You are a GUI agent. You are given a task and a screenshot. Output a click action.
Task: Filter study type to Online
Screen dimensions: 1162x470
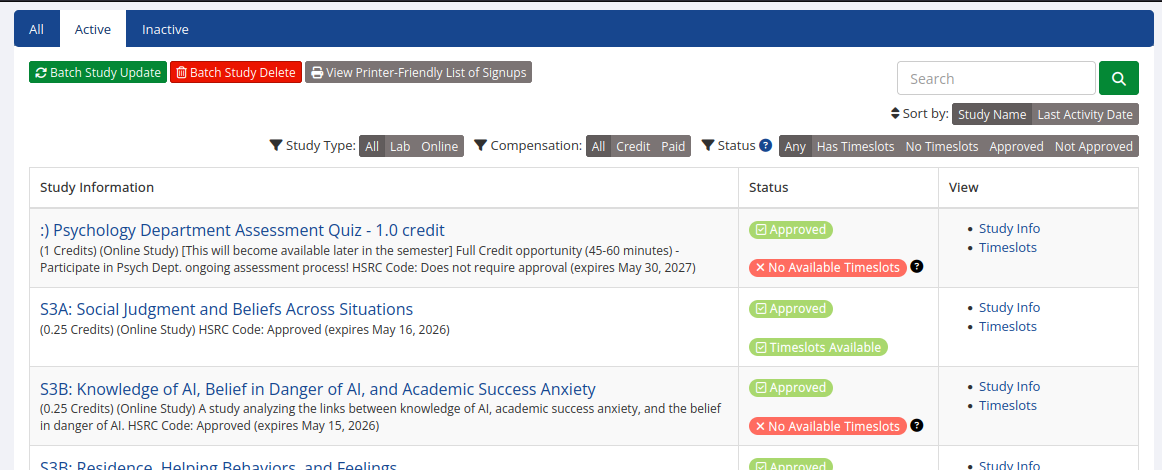click(439, 147)
